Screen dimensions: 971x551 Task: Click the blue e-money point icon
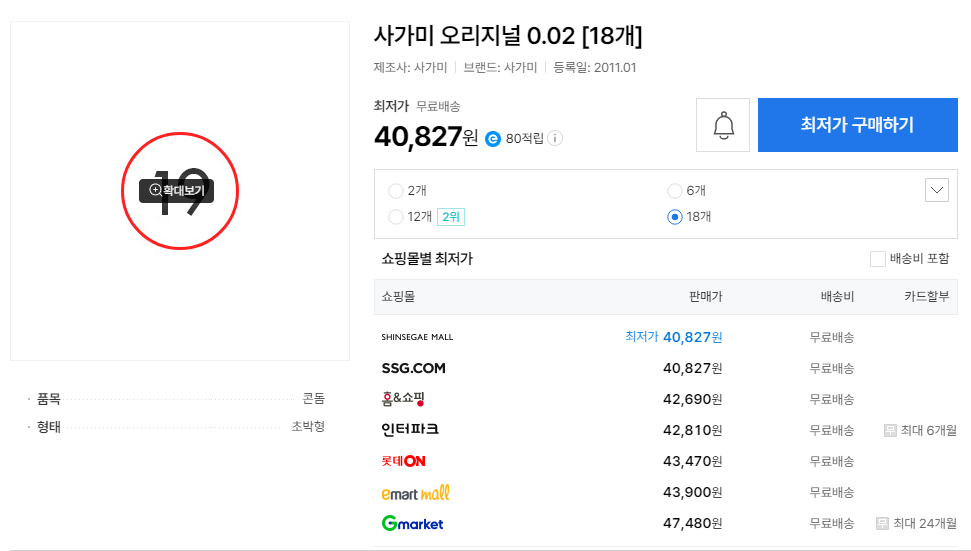[492, 139]
